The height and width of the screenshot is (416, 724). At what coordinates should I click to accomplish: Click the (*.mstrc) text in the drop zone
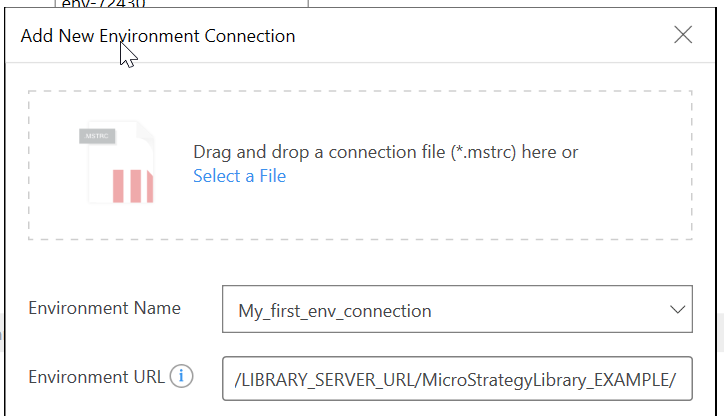click(x=483, y=152)
